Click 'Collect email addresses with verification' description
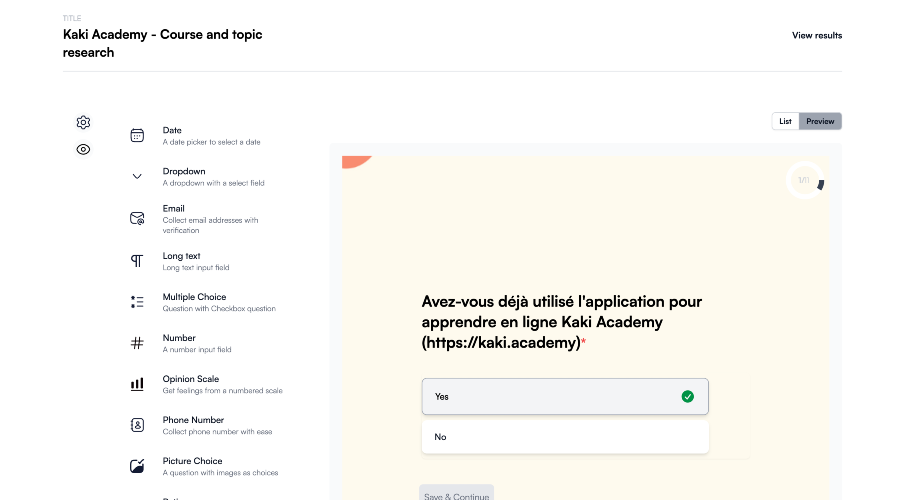 (210, 226)
